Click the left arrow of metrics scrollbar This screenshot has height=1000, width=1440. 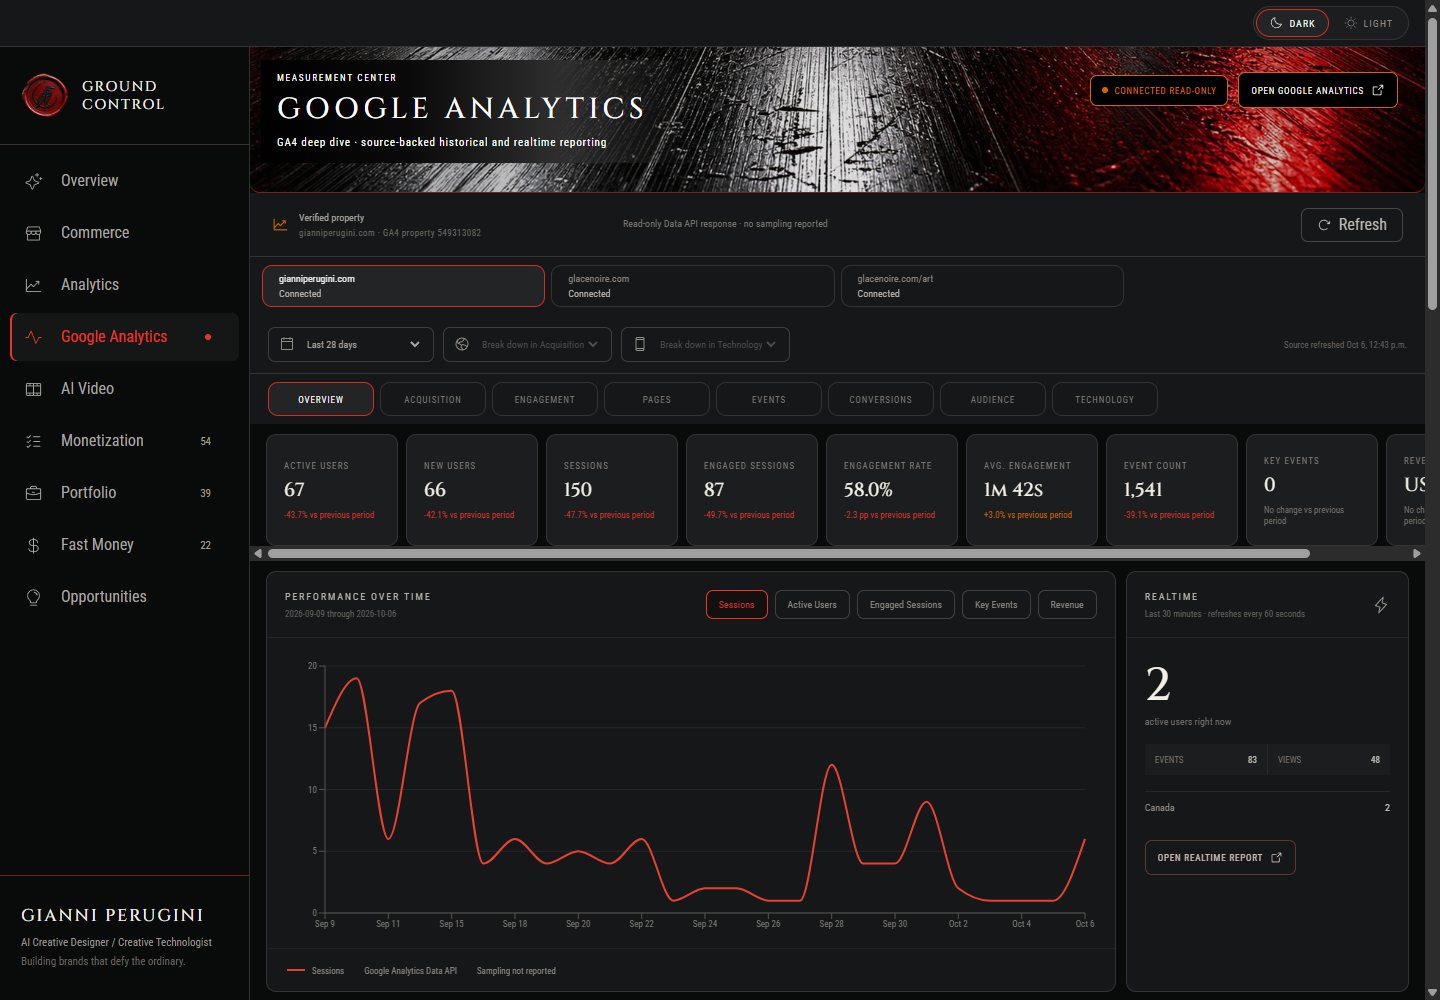tap(258, 553)
